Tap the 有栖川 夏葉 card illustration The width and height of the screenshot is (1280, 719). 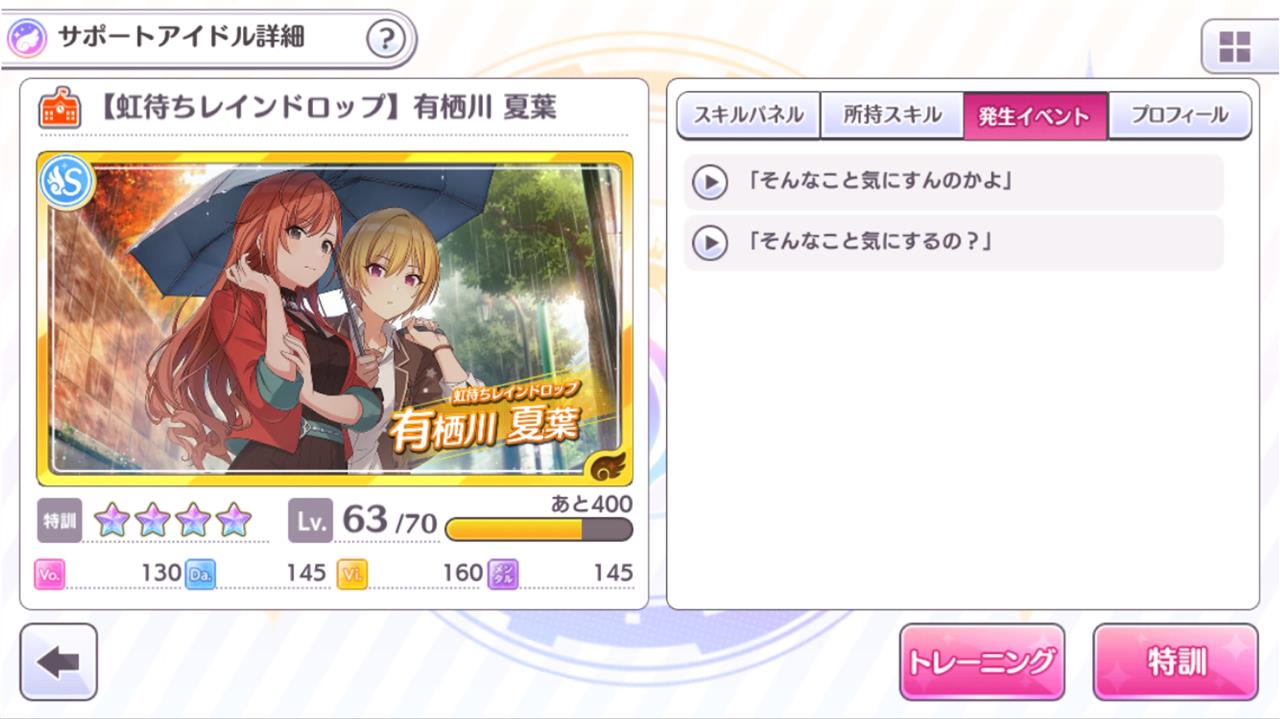tap(334, 318)
